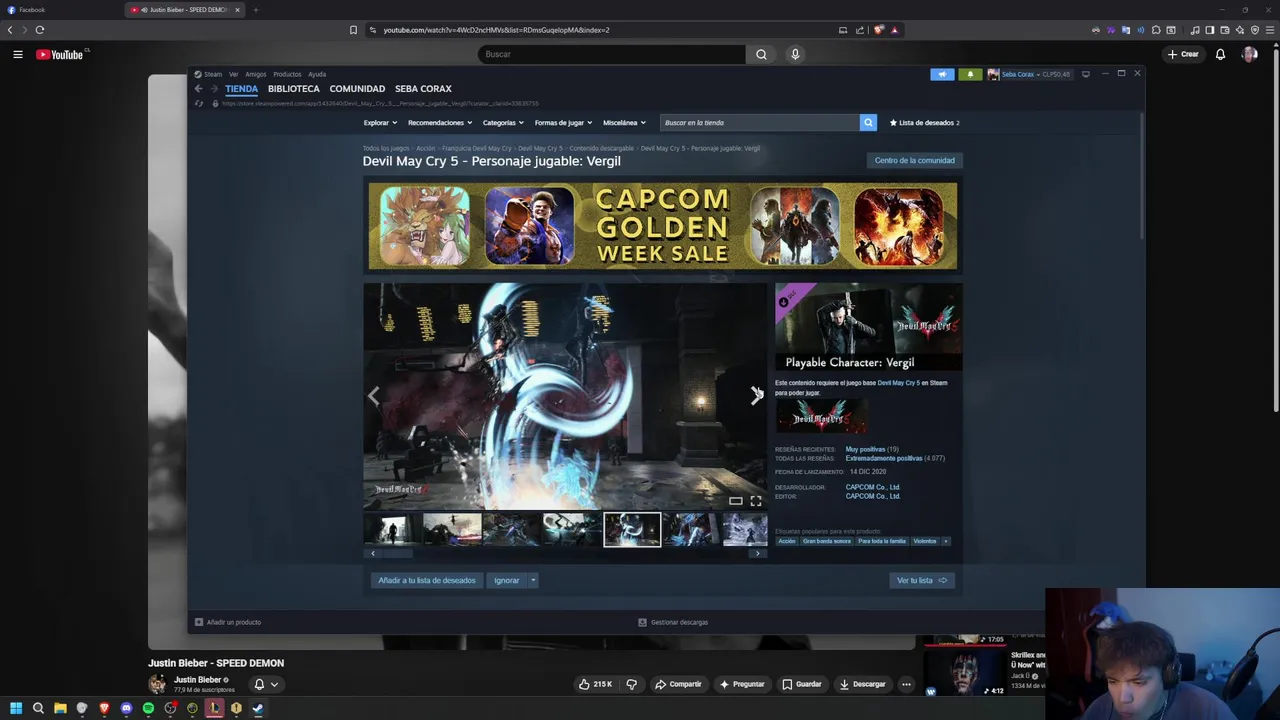
Task: Click Añadir a tu lista de deseados
Action: pos(427,580)
